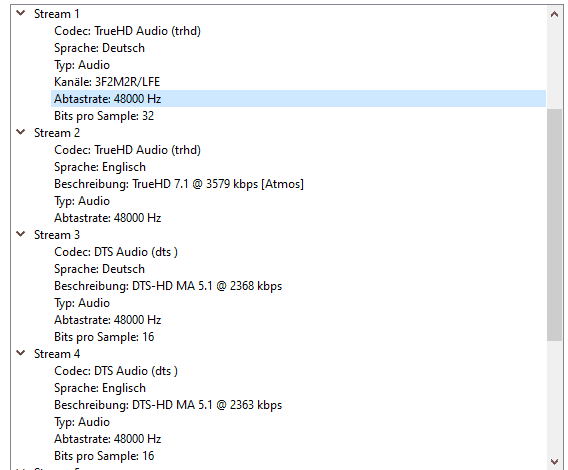Select the Stream 4 label
Screen dimensions: 568x470
coord(57,354)
